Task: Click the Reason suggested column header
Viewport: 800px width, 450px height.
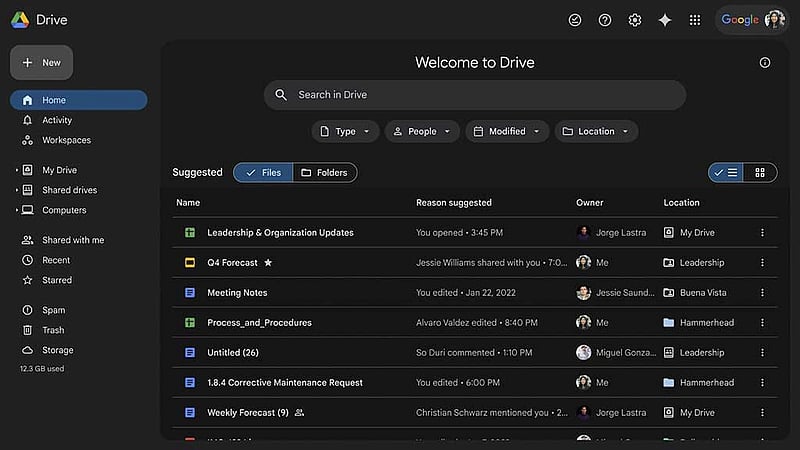Action: (454, 203)
